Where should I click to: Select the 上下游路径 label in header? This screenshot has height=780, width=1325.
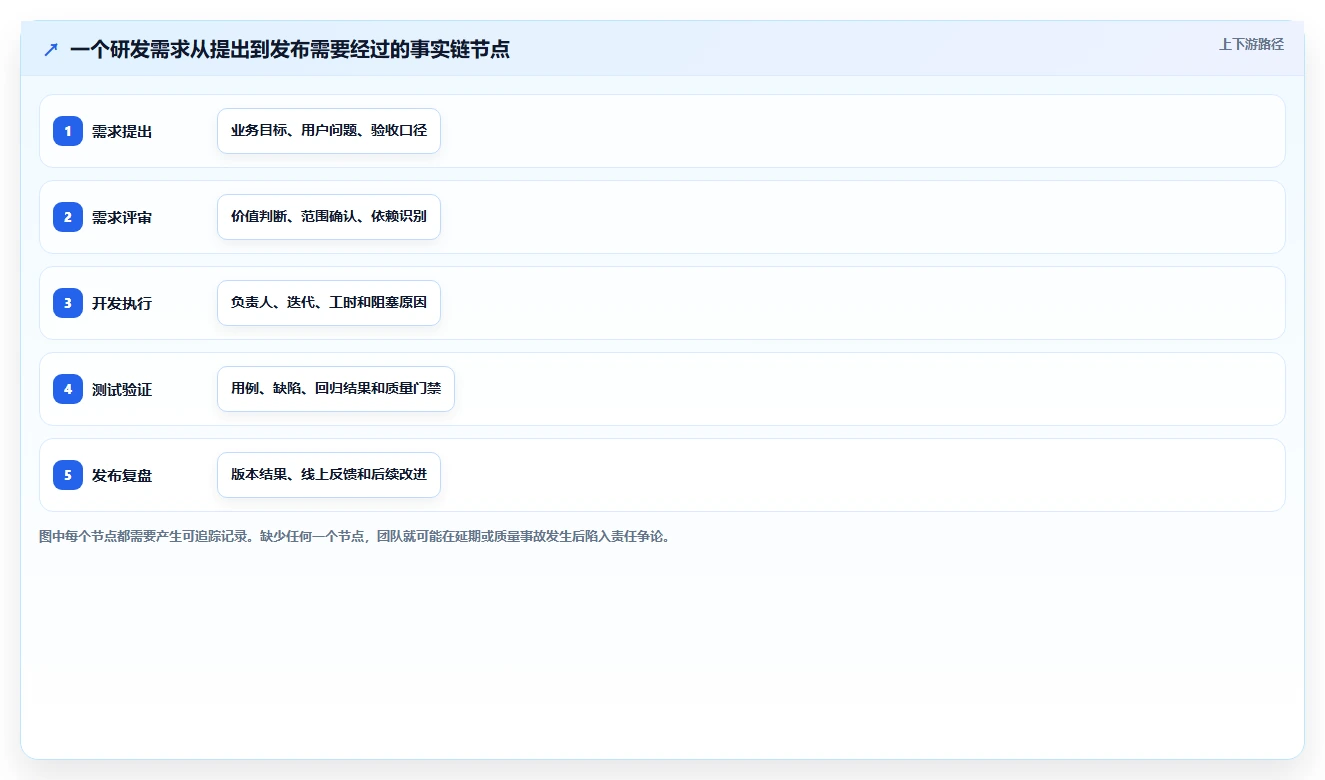click(x=1251, y=45)
